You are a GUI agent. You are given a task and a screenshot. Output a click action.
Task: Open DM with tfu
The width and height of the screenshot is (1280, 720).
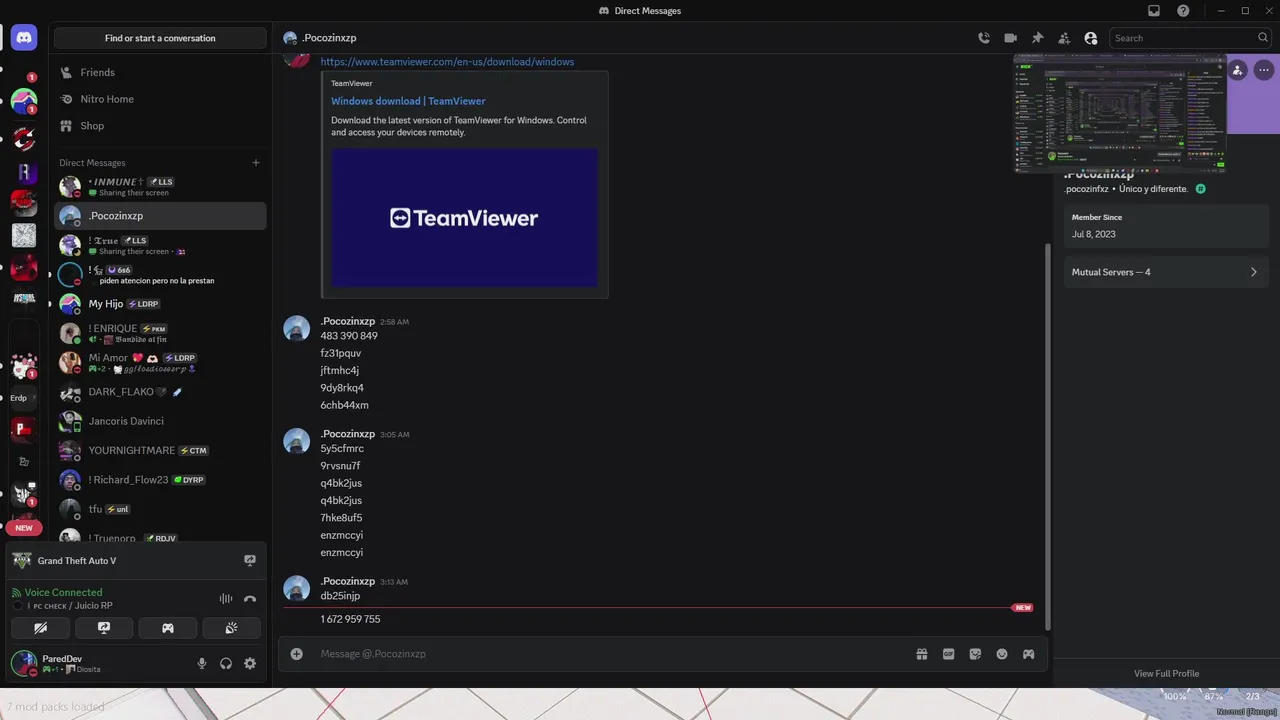pos(160,509)
